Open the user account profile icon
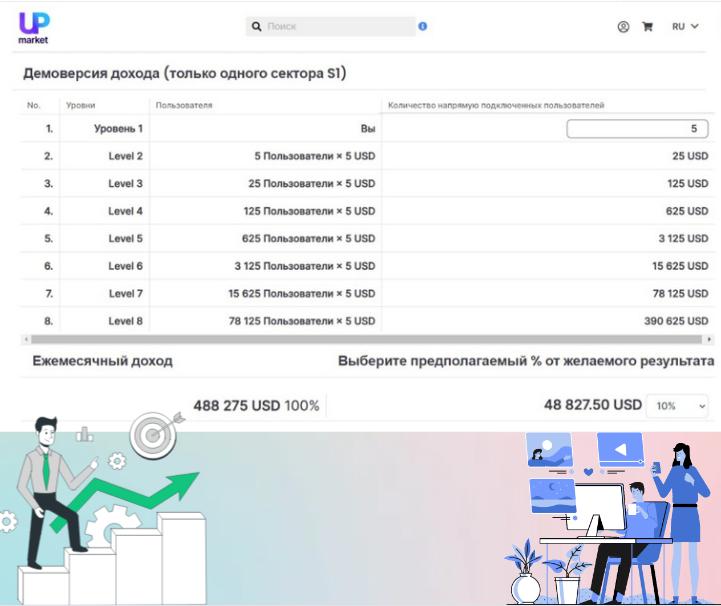Screen dimensions: 721x606 click(624, 27)
